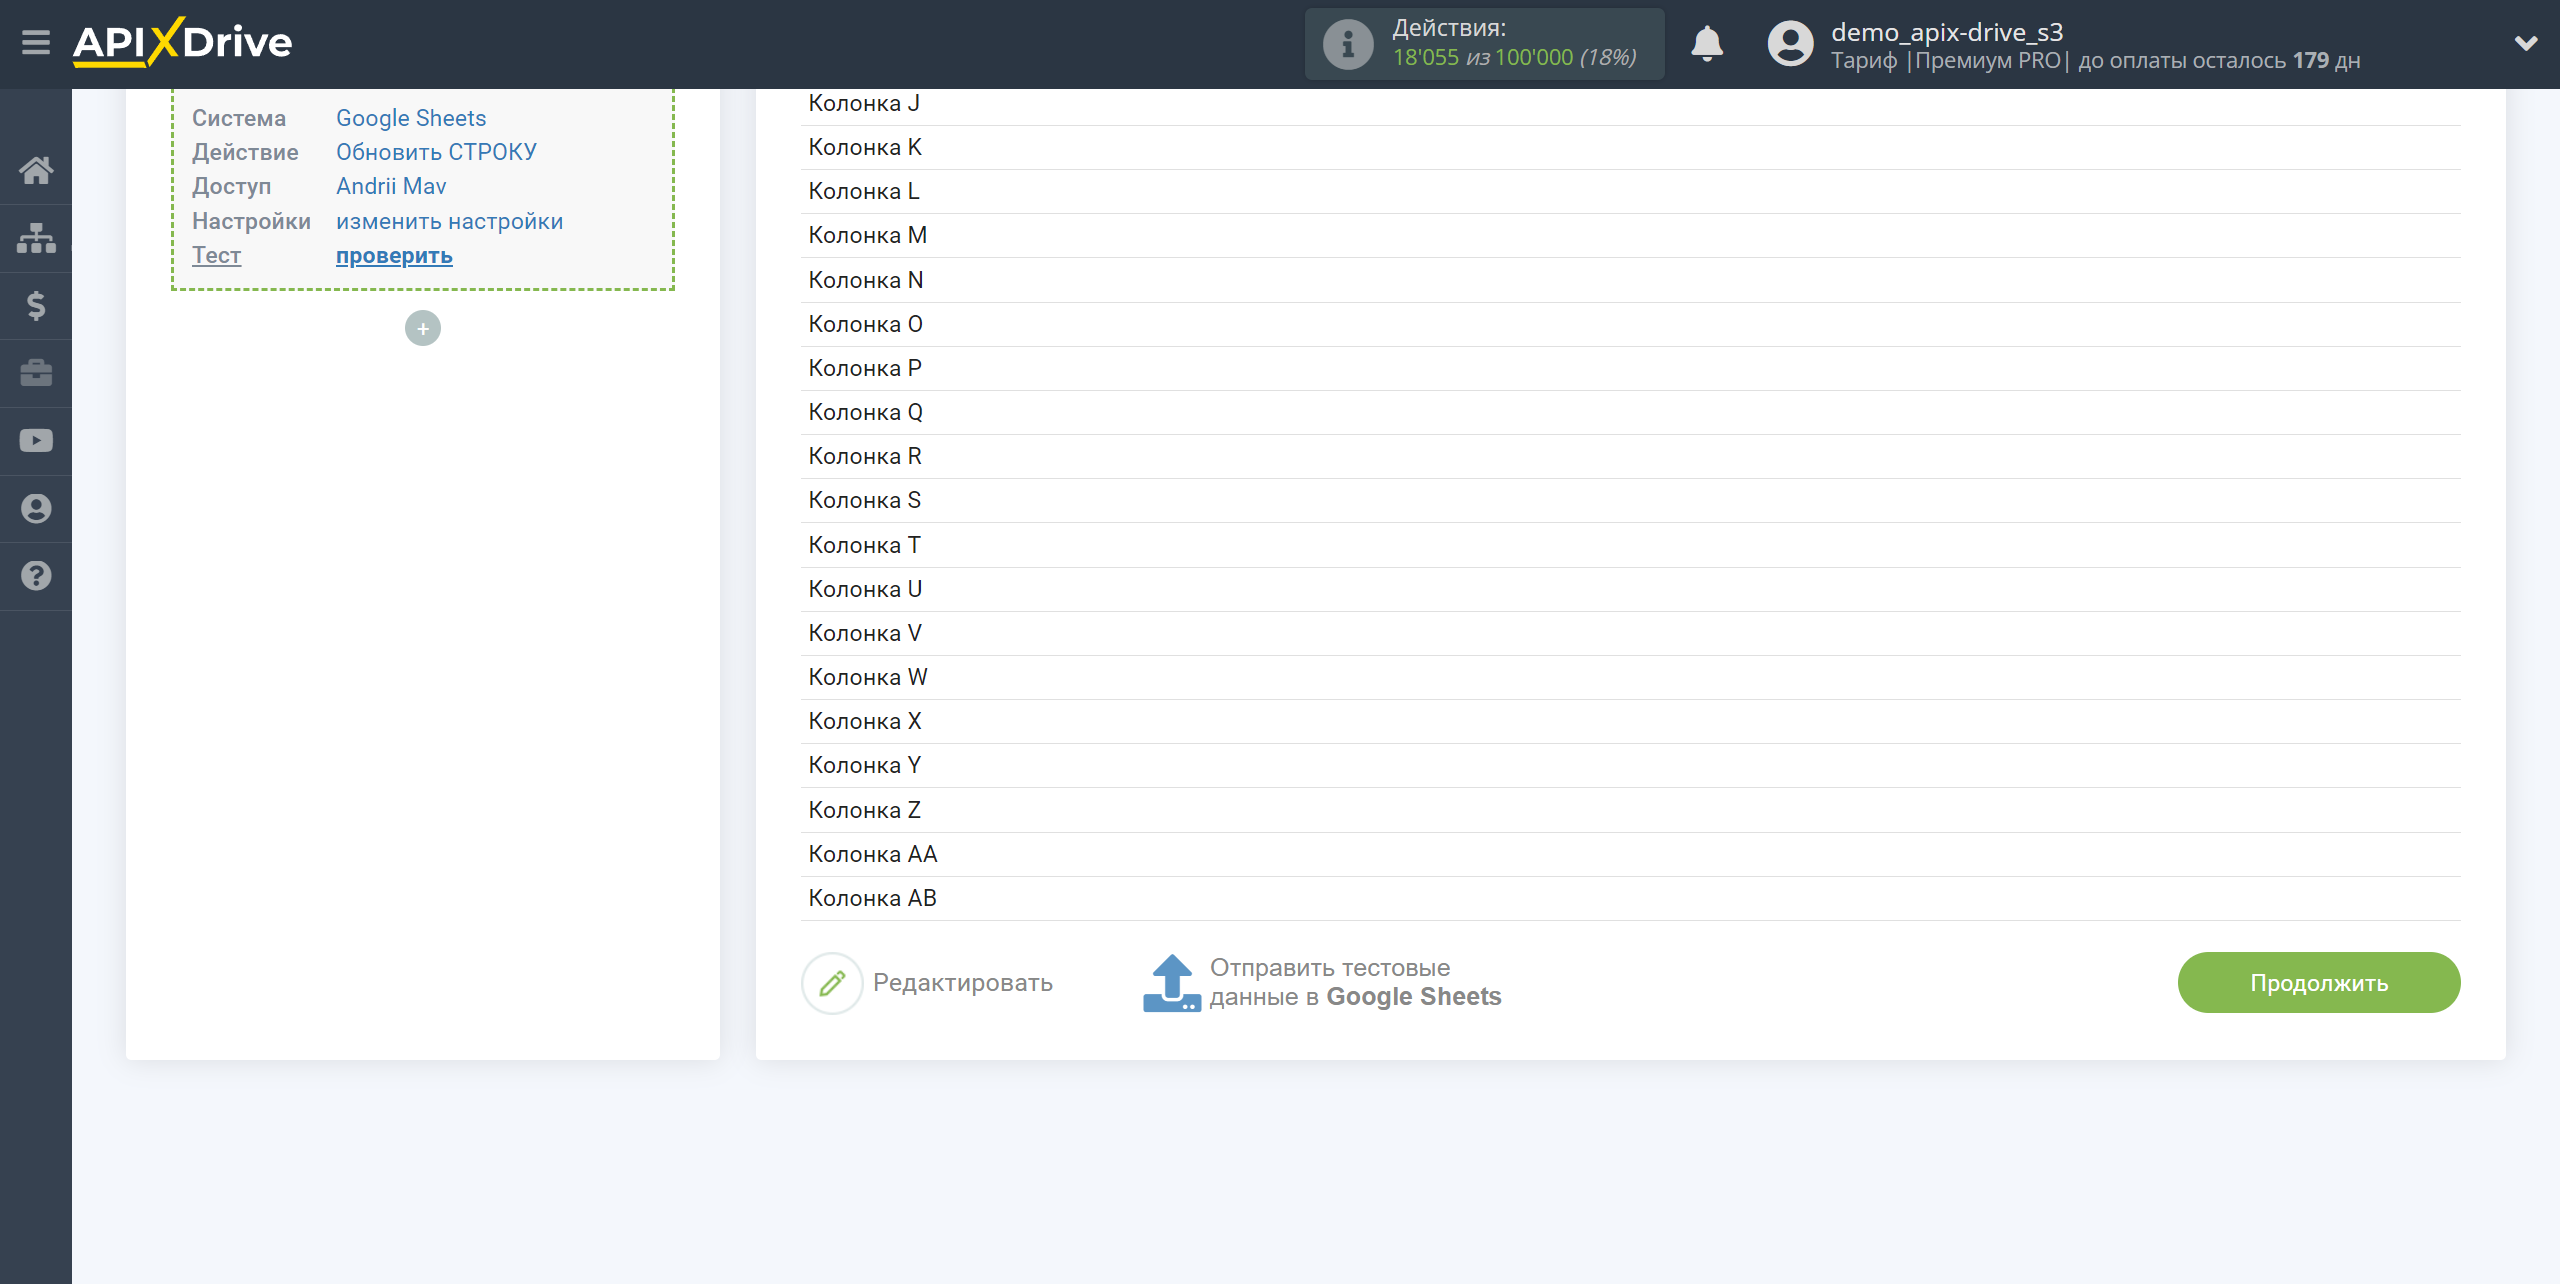Select row Колонка Y

(1630, 765)
